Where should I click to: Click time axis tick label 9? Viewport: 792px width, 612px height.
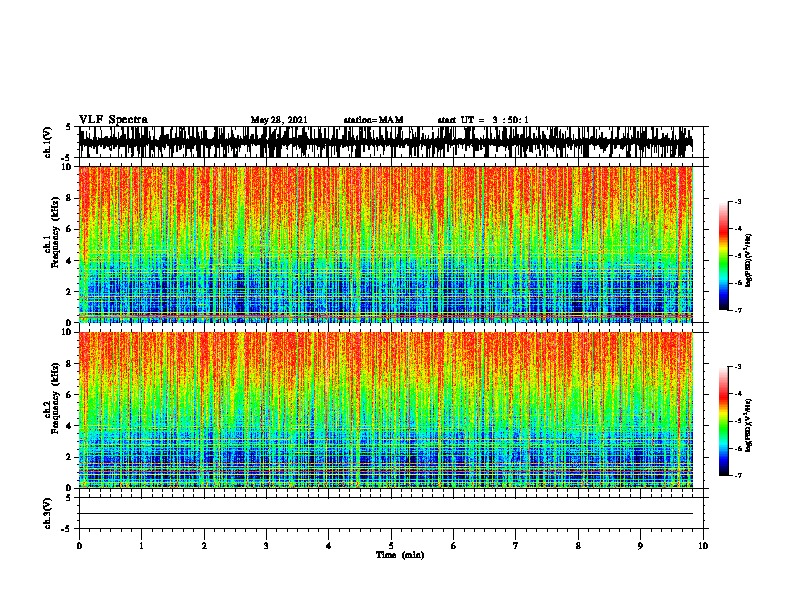pyautogui.click(x=640, y=546)
